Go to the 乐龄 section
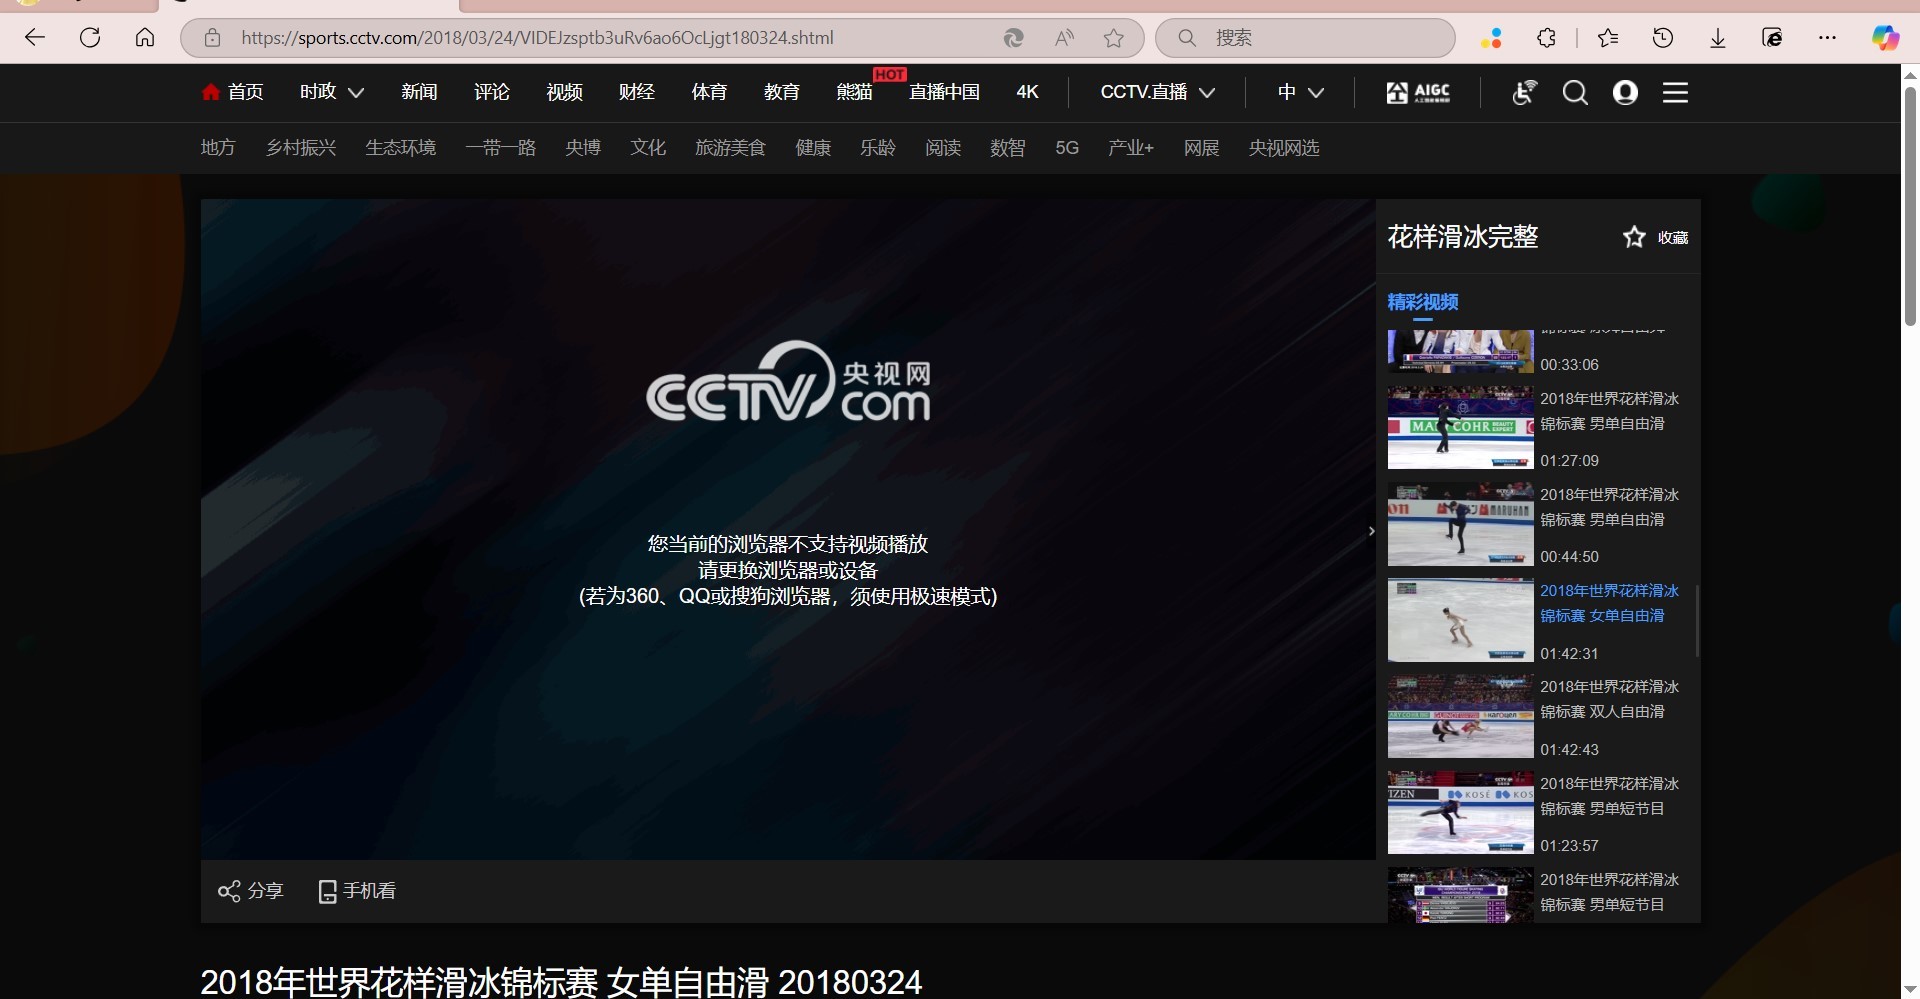This screenshot has width=1920, height=999. (x=878, y=148)
